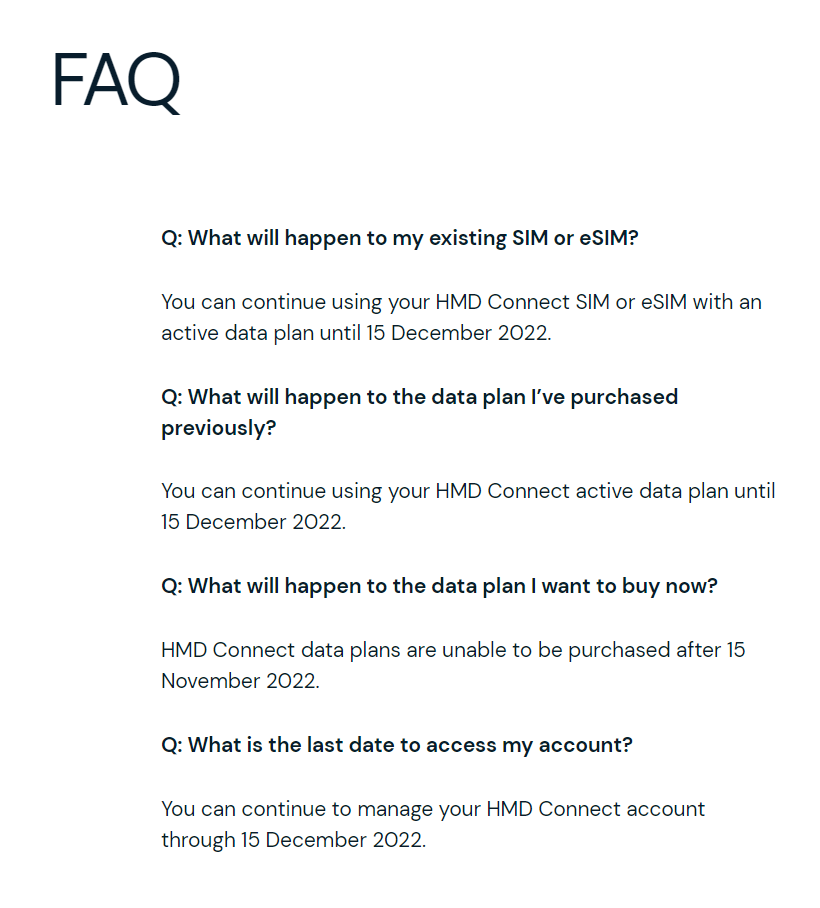Click the '15 December 2022.' line under the second answer
820x908 pixels.
(x=253, y=522)
